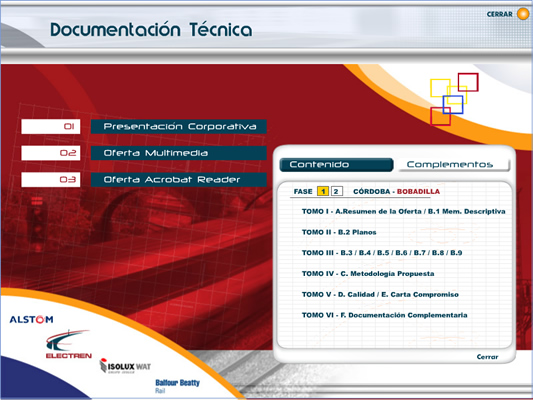
Task: Open Oferta Acrobat Reader
Action: pos(178,179)
